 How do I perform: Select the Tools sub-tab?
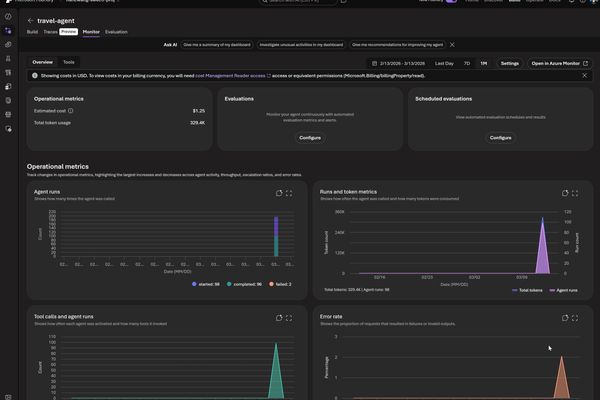click(x=69, y=62)
